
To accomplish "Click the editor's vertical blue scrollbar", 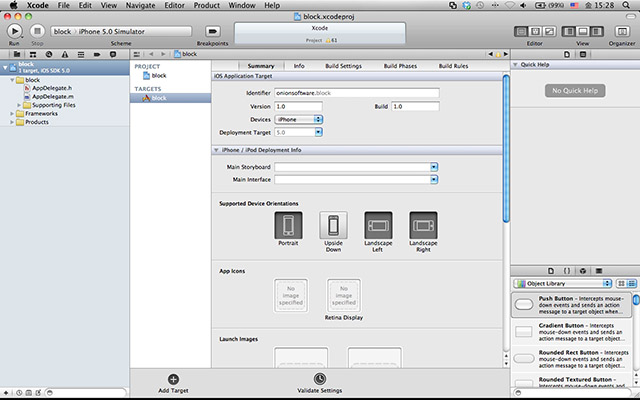I will tap(506, 149).
